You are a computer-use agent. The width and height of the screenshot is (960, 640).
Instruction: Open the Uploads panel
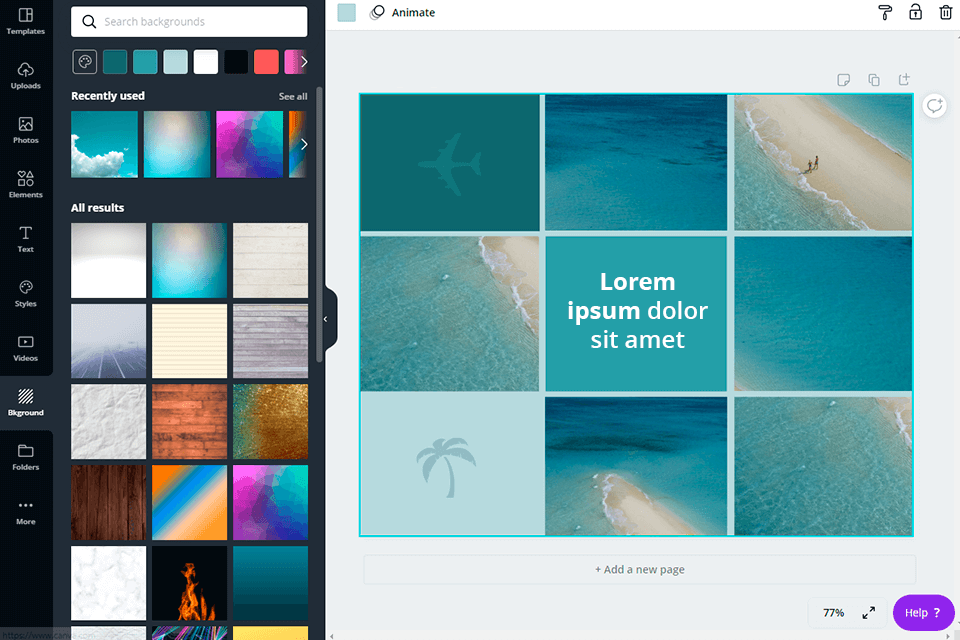[x=26, y=76]
